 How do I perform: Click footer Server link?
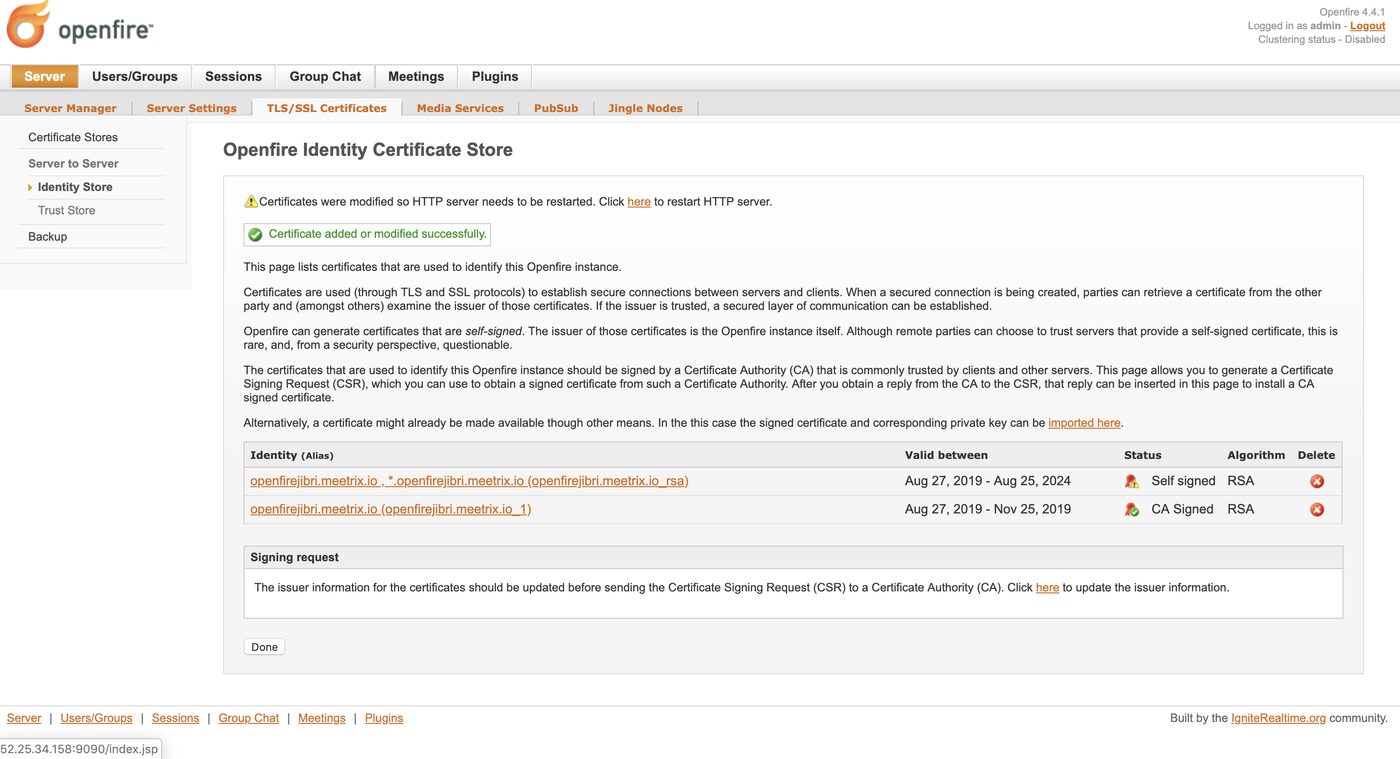tap(24, 718)
